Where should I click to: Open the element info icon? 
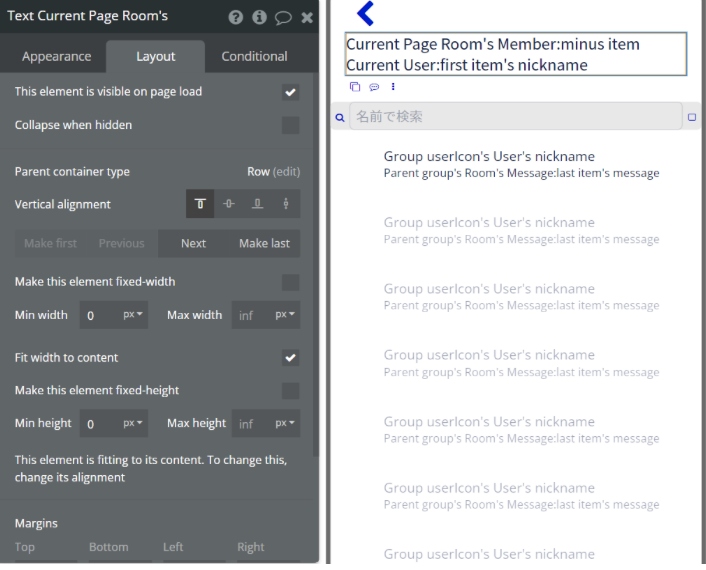pos(259,17)
